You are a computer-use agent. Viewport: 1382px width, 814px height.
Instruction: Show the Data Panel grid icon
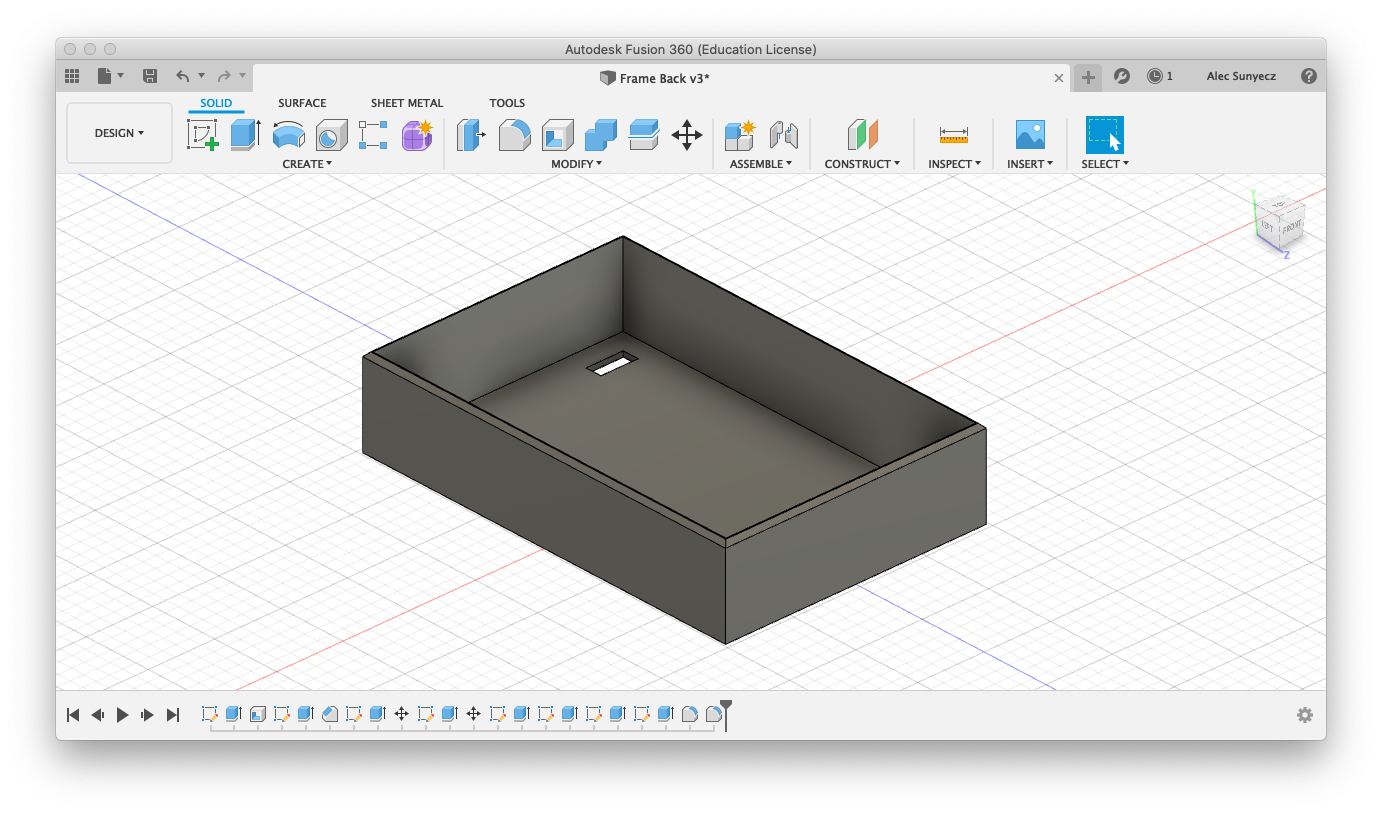pyautogui.click(x=72, y=76)
